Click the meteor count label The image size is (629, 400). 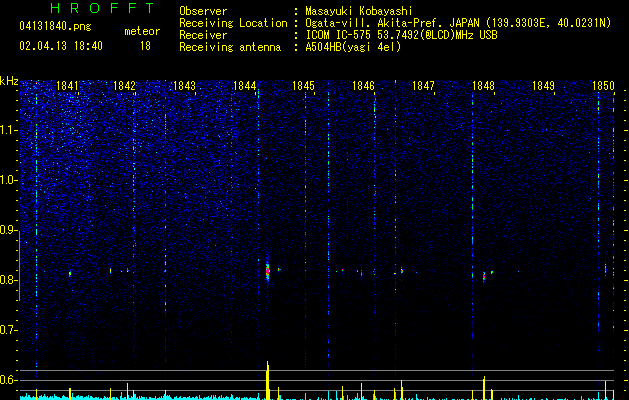(x=142, y=31)
